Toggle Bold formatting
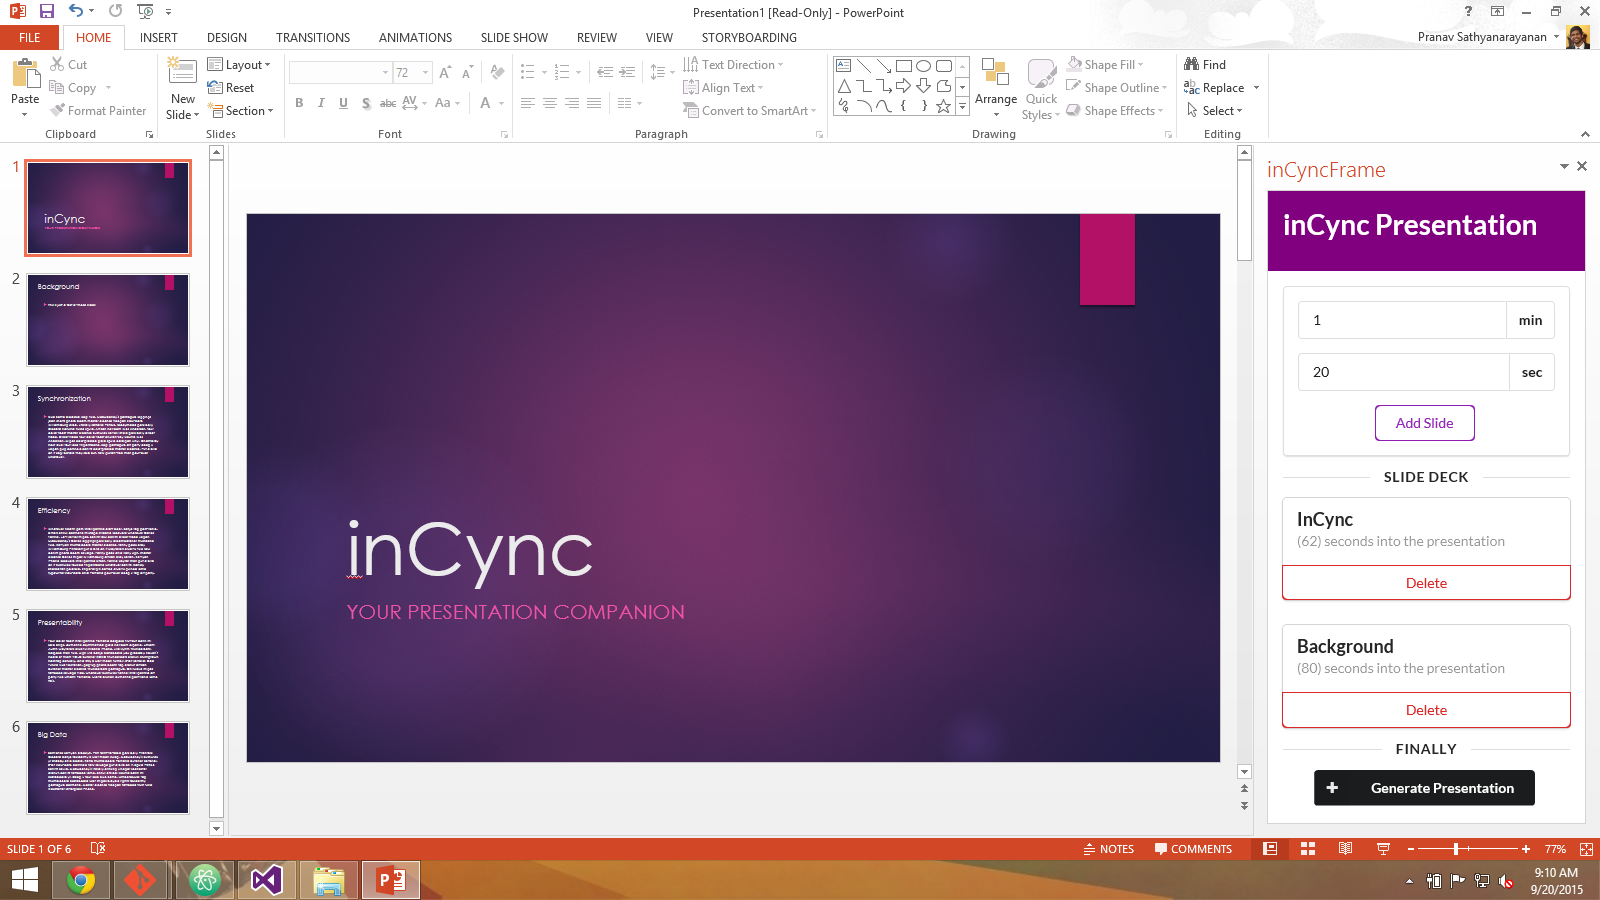1600x900 pixels. point(299,103)
